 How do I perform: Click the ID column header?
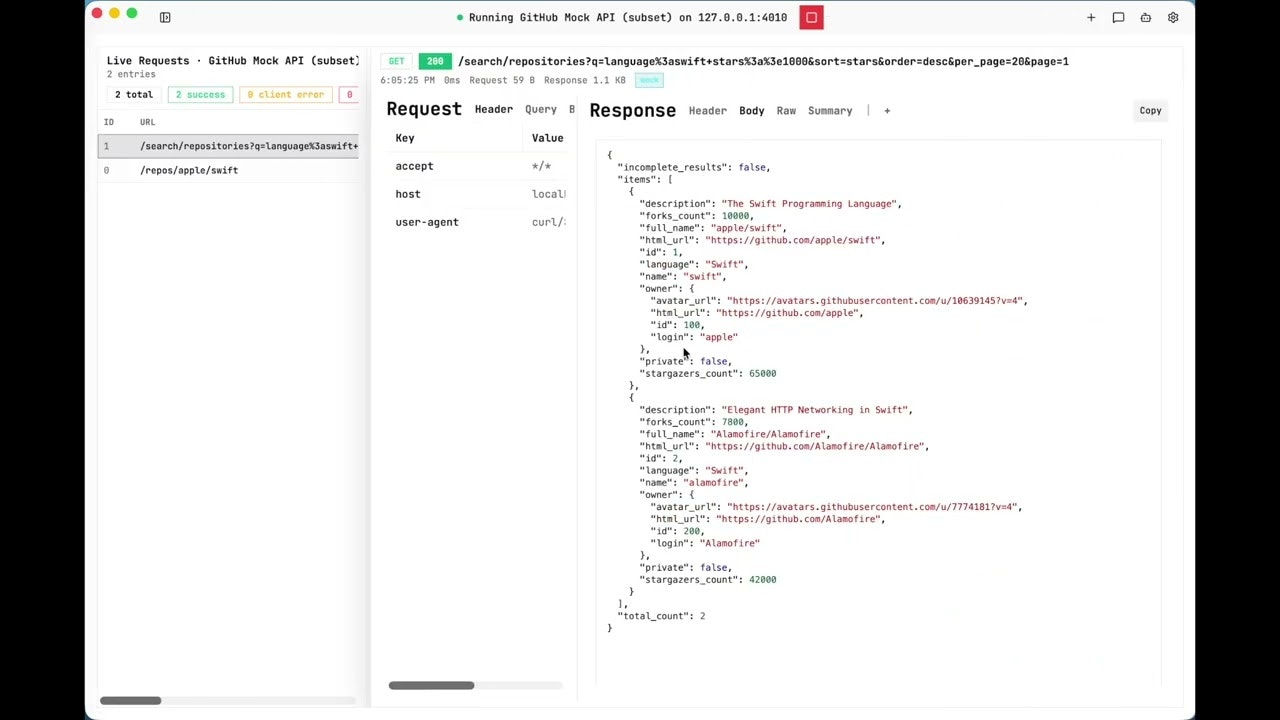(109, 122)
